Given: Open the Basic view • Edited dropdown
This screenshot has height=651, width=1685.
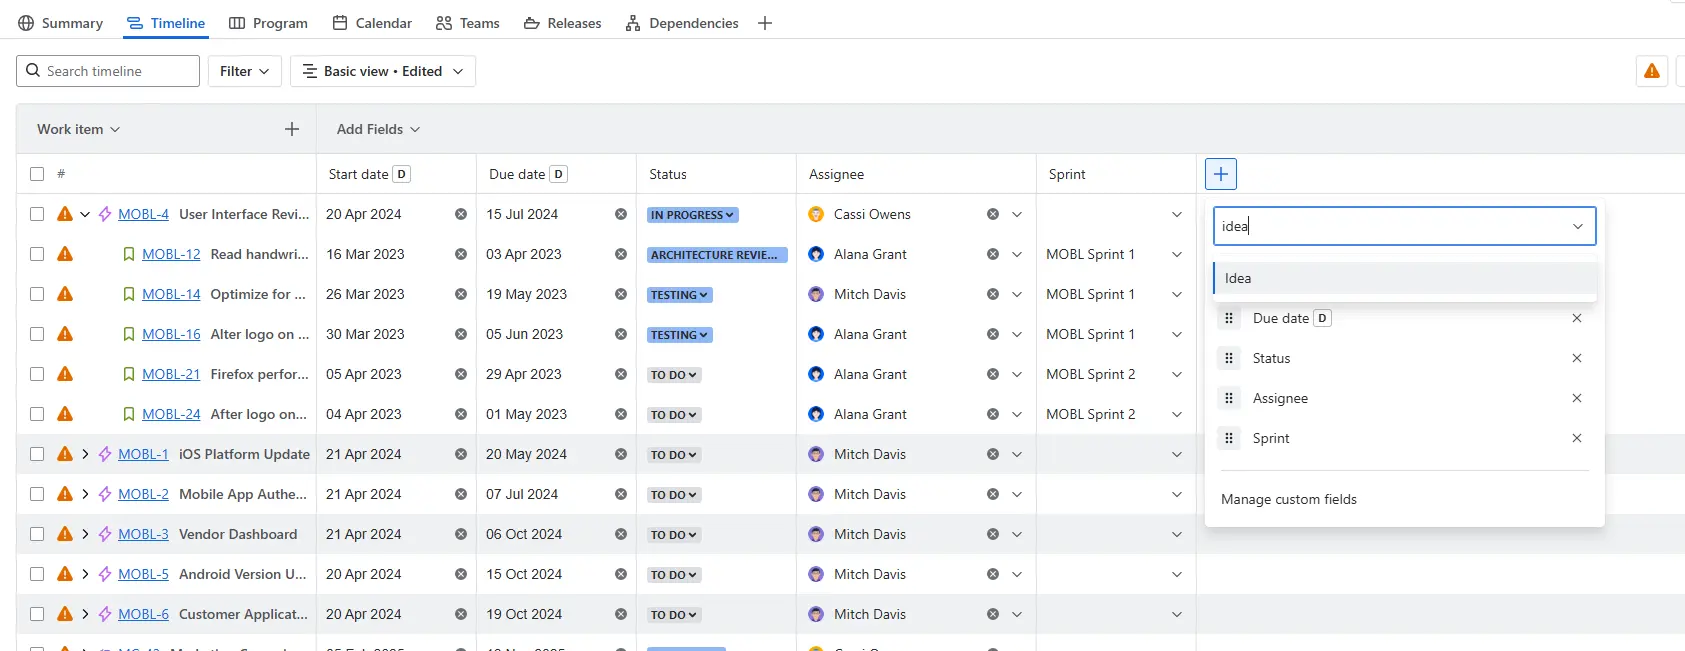Looking at the screenshot, I should coord(383,71).
